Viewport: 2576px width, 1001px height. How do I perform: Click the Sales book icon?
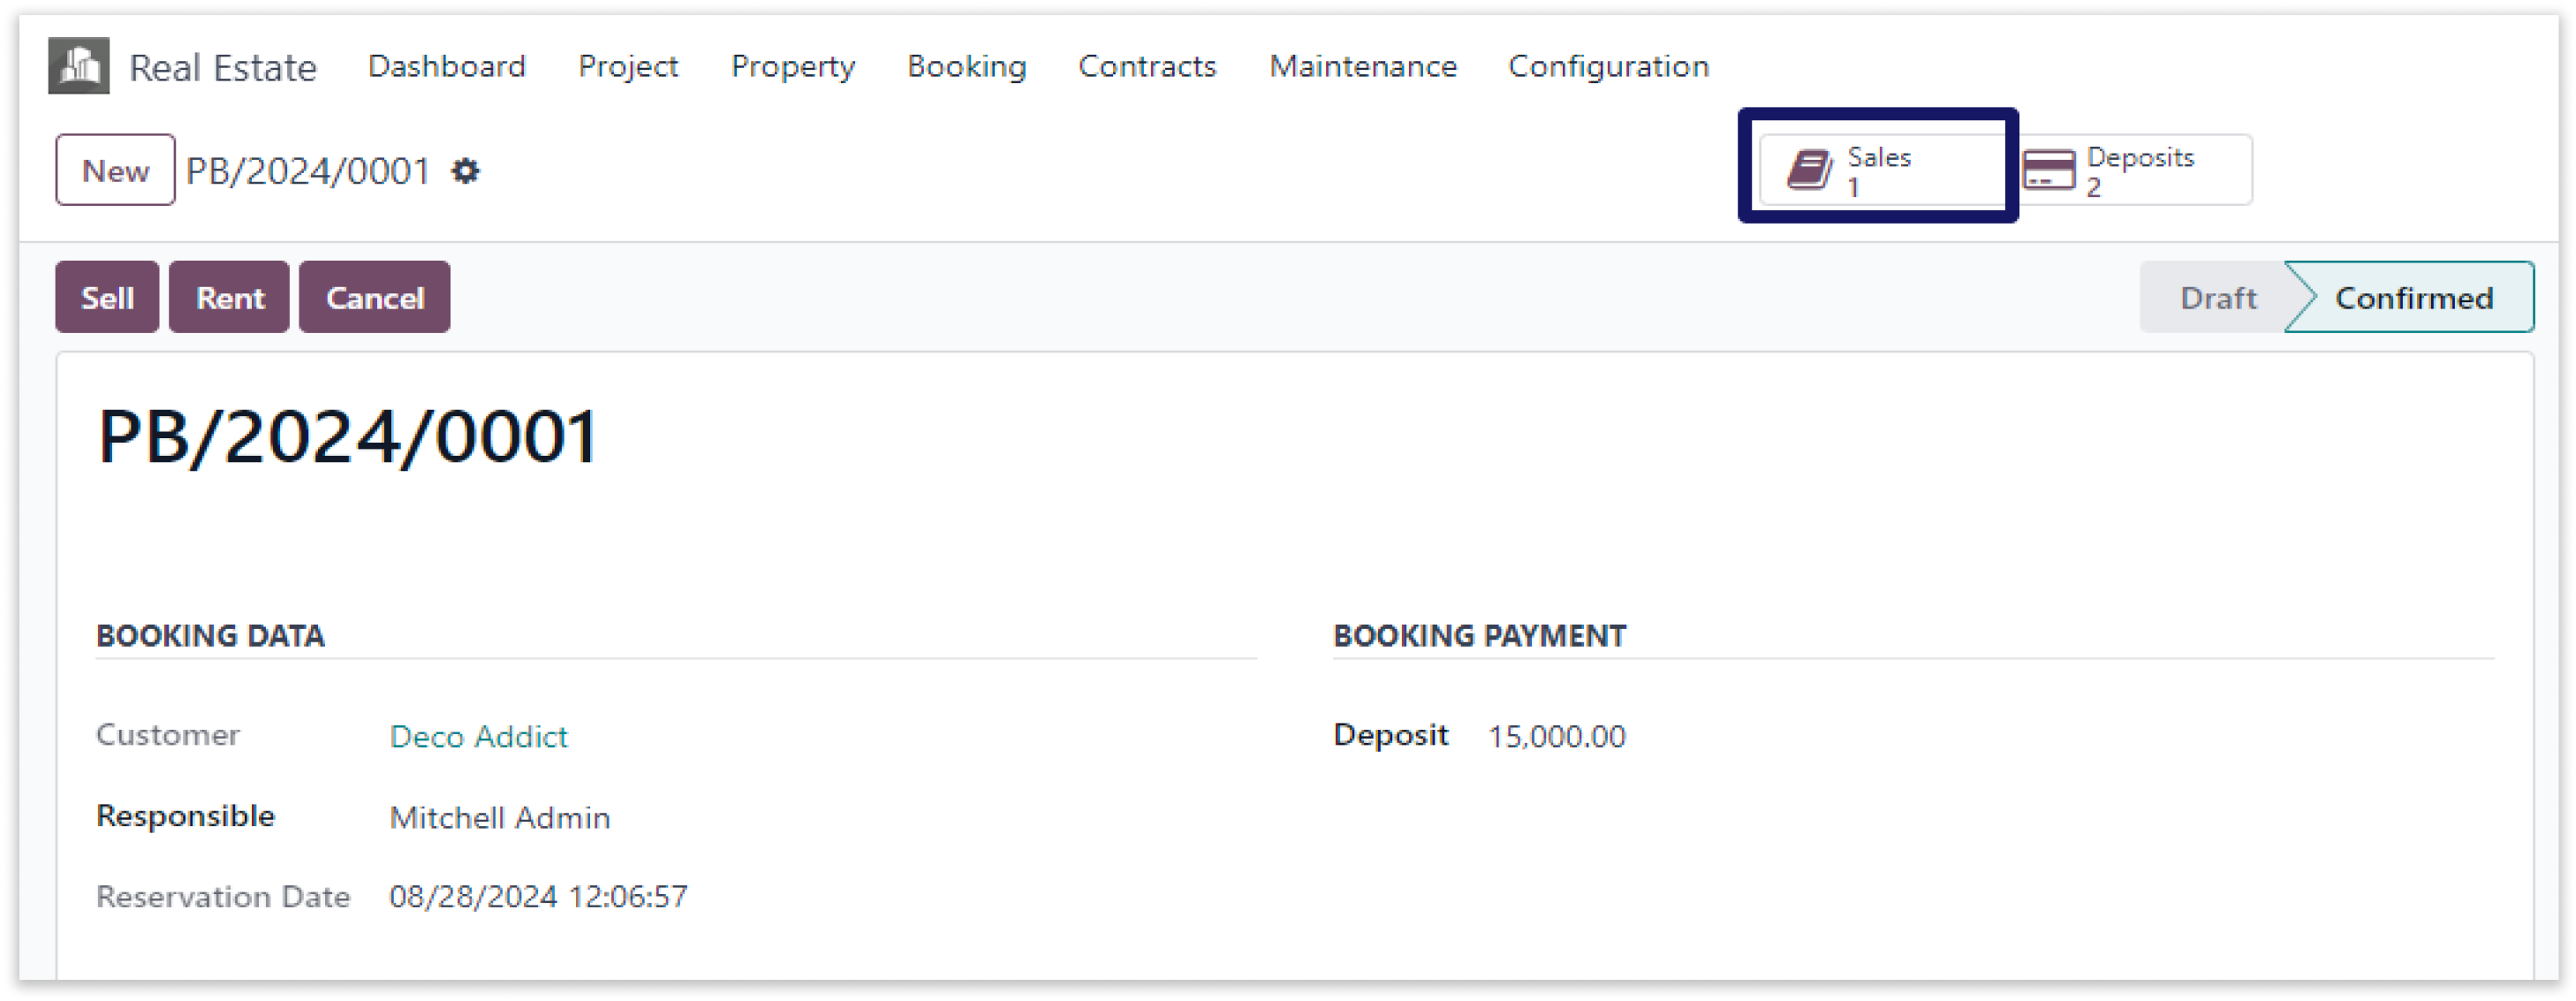1810,170
